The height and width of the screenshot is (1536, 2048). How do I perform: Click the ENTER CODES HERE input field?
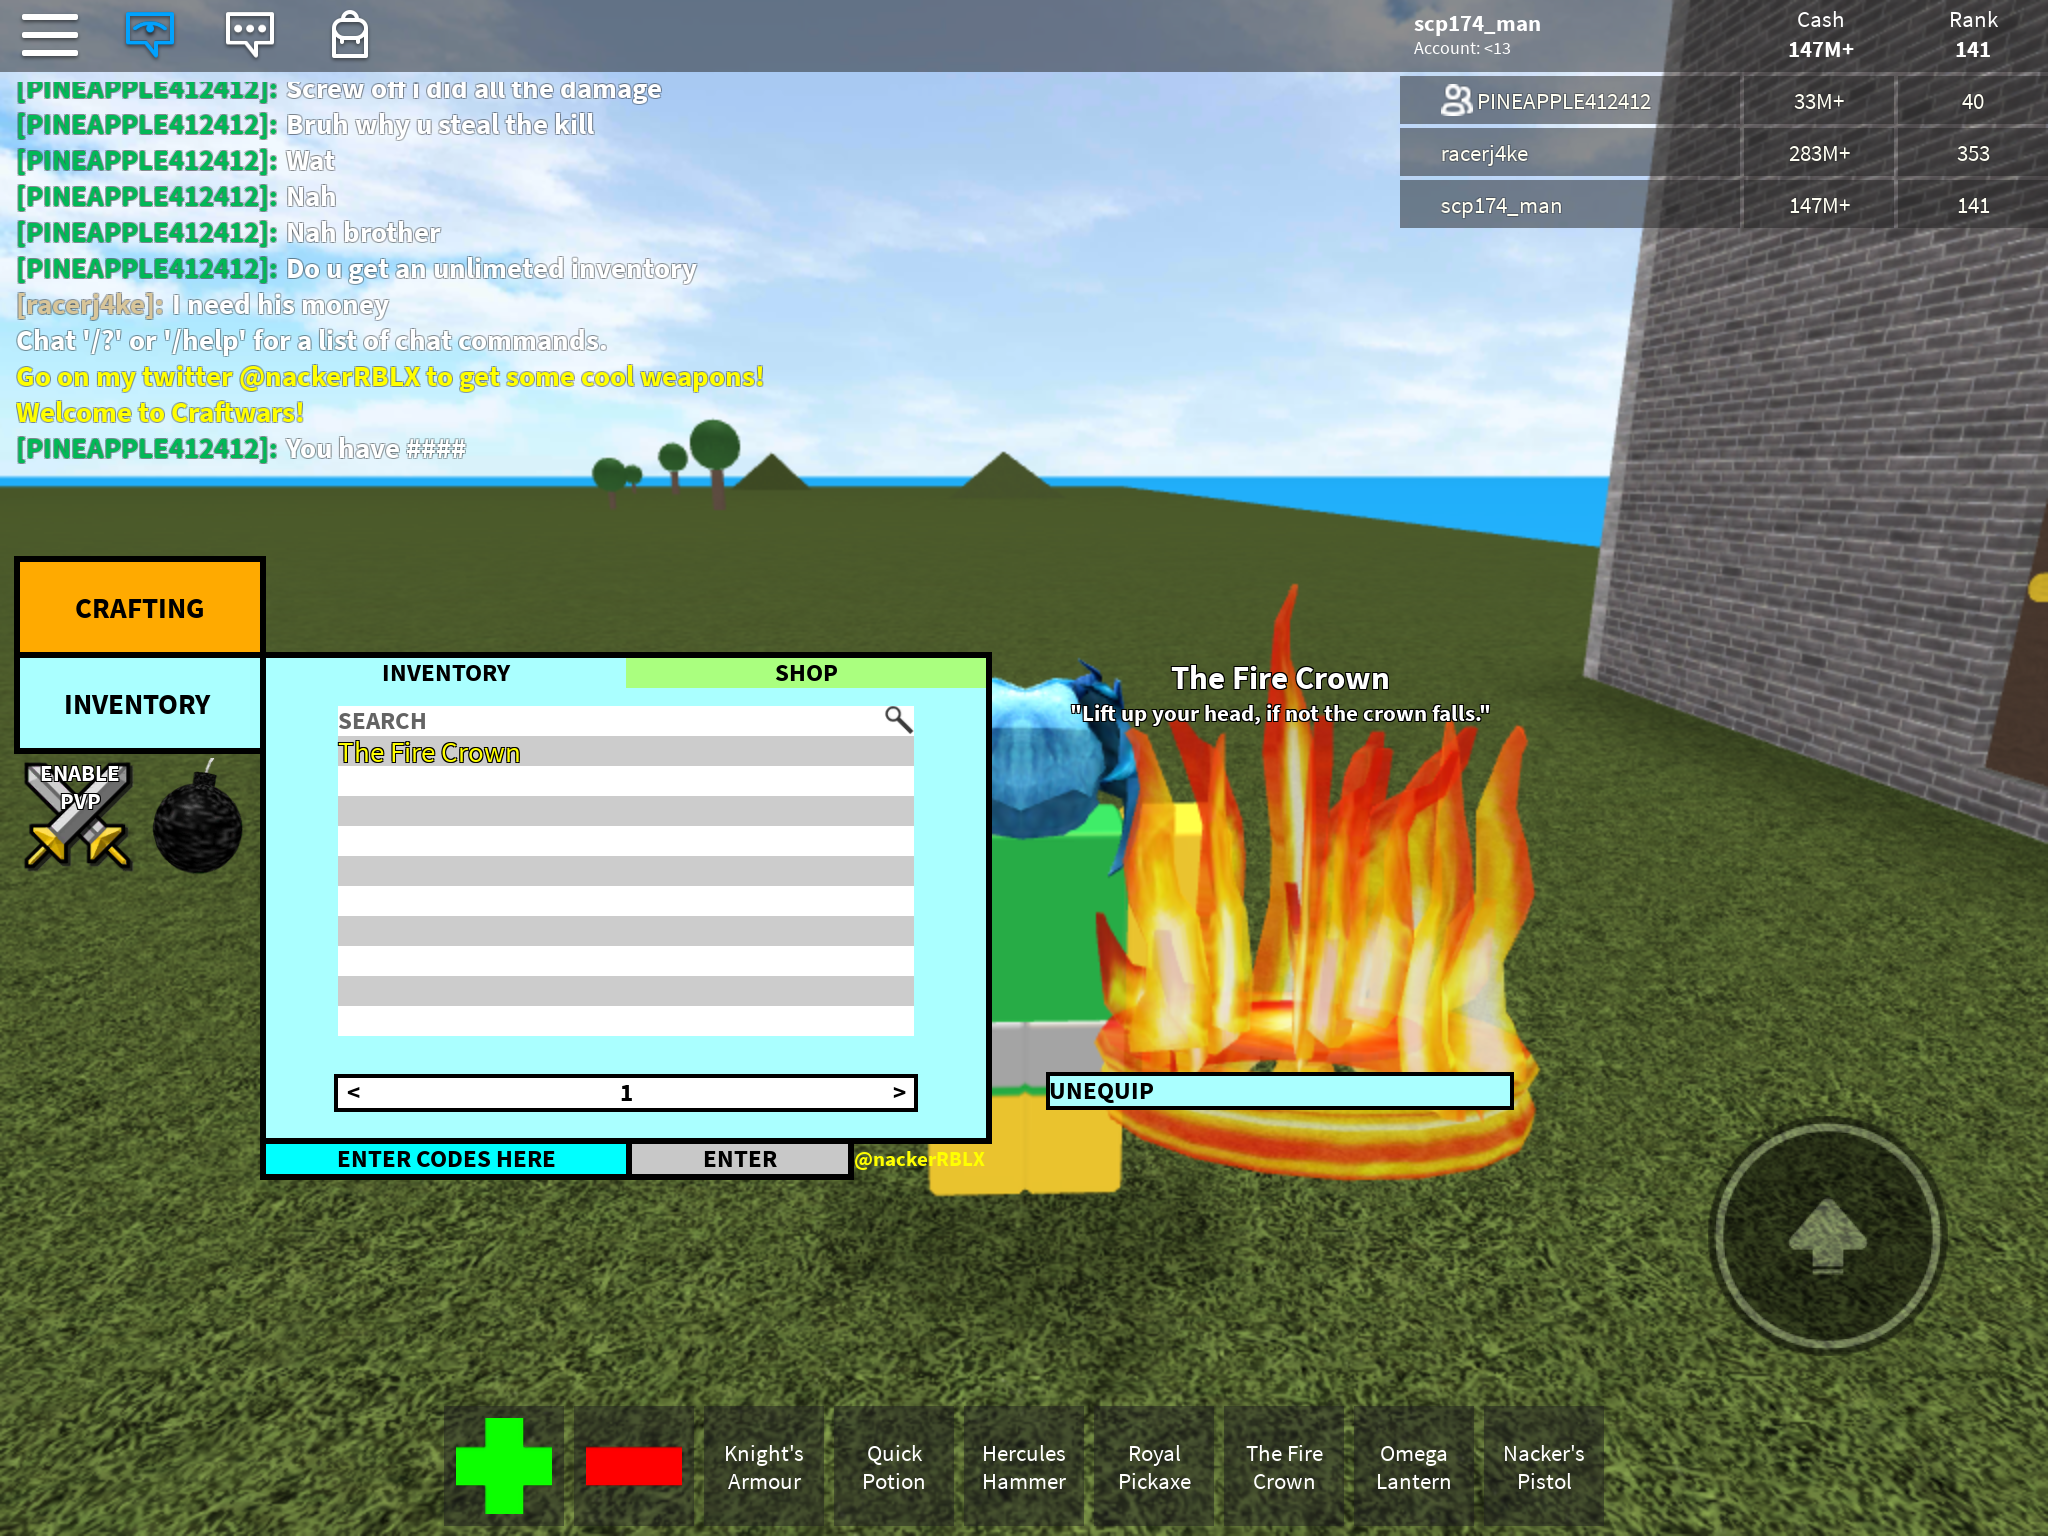[447, 1158]
